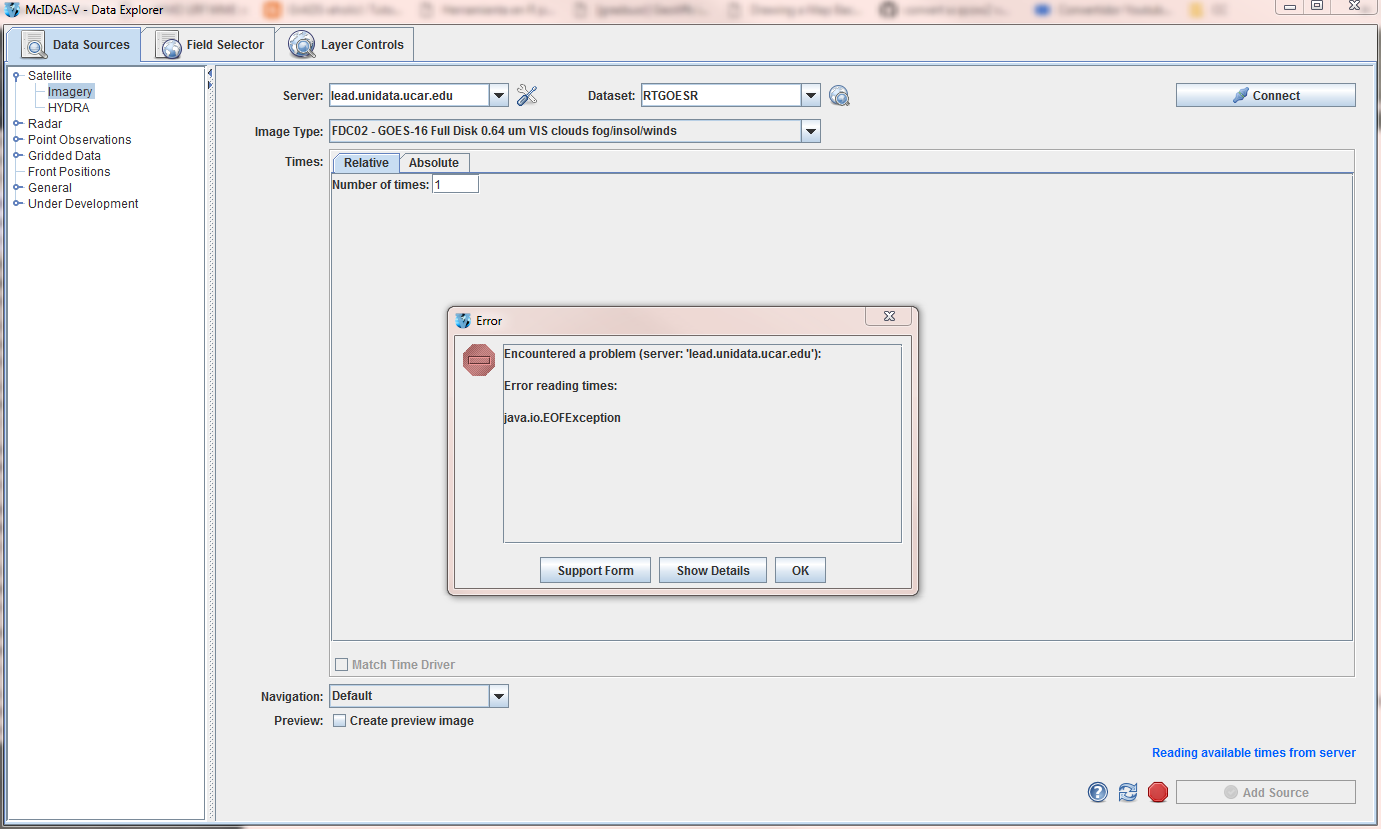Click the dataset magnifier icon next to RTGOESR
Image resolution: width=1381 pixels, height=829 pixels.
[839, 96]
